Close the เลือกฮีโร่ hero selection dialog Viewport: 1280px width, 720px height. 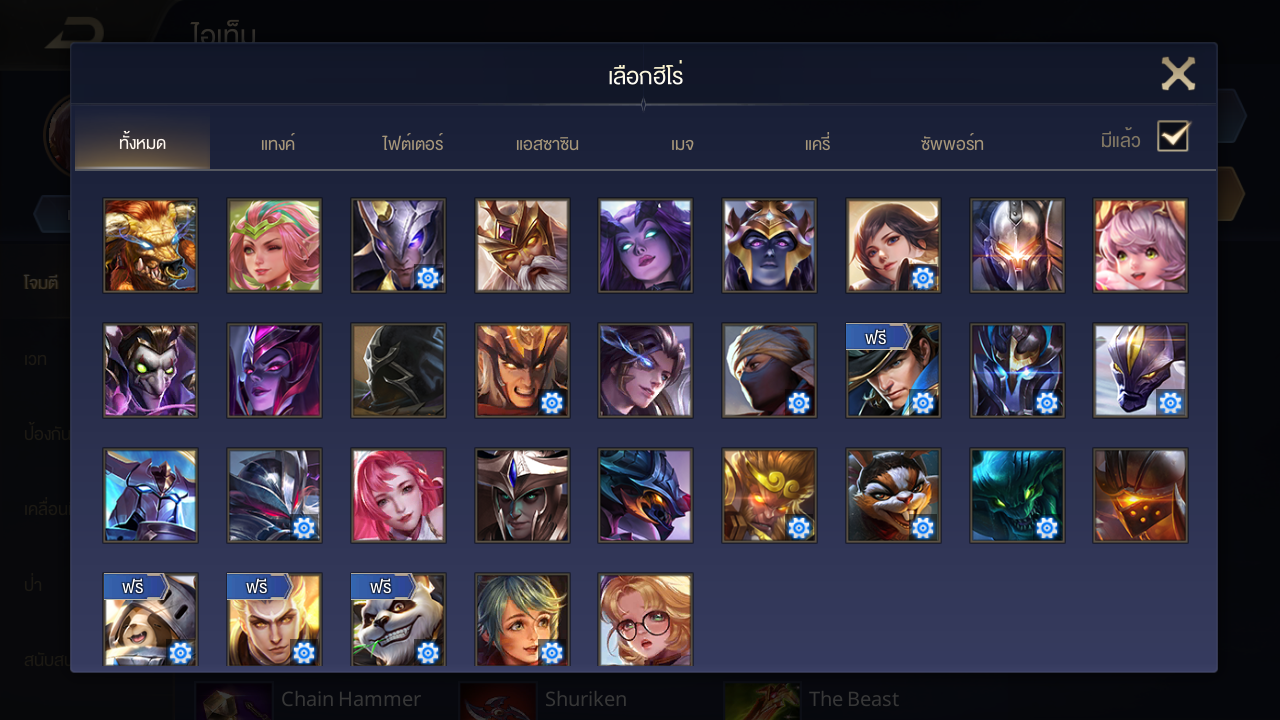pos(1178,74)
